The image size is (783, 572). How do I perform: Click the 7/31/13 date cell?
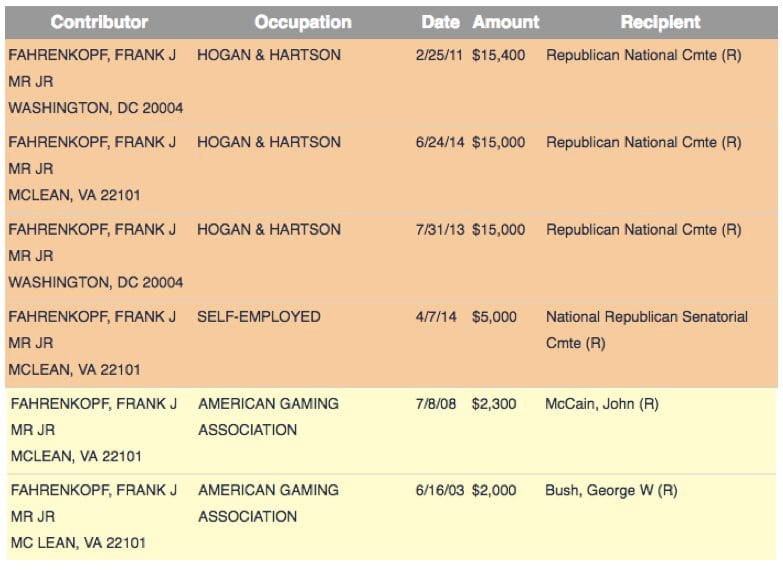(439, 229)
